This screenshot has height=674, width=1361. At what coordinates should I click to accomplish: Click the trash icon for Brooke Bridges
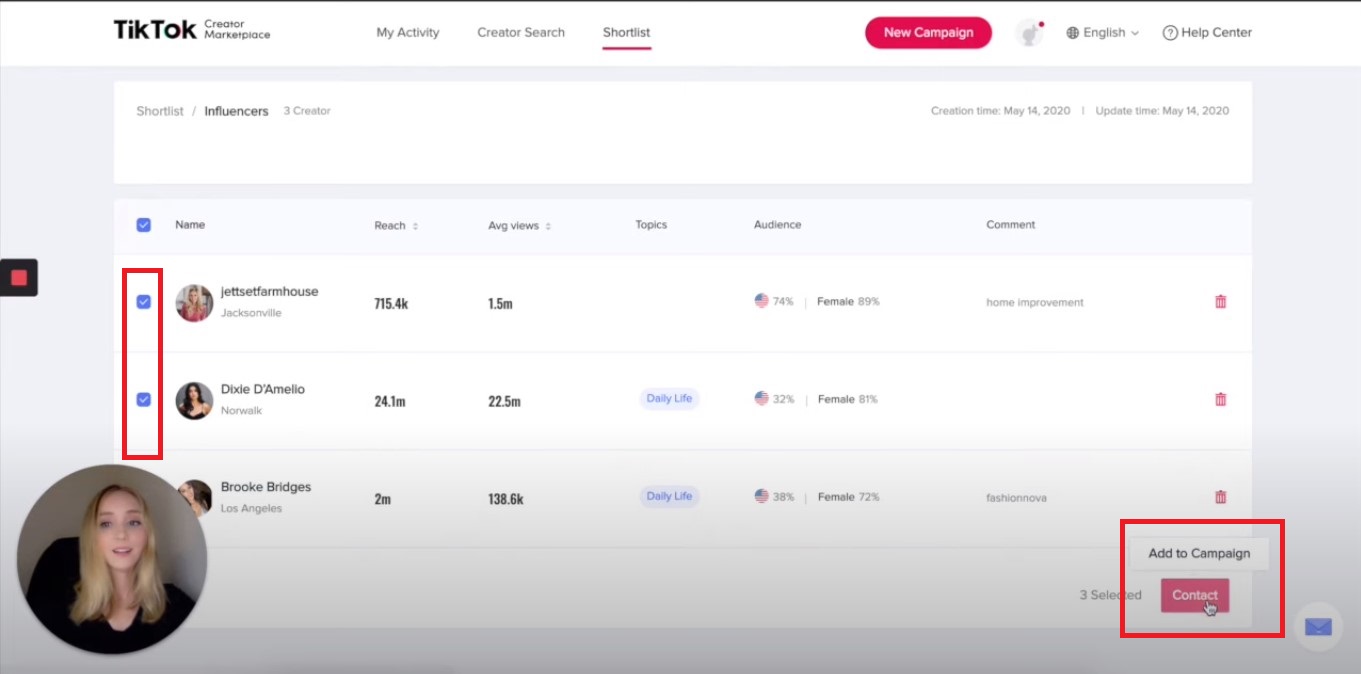[1220, 497]
